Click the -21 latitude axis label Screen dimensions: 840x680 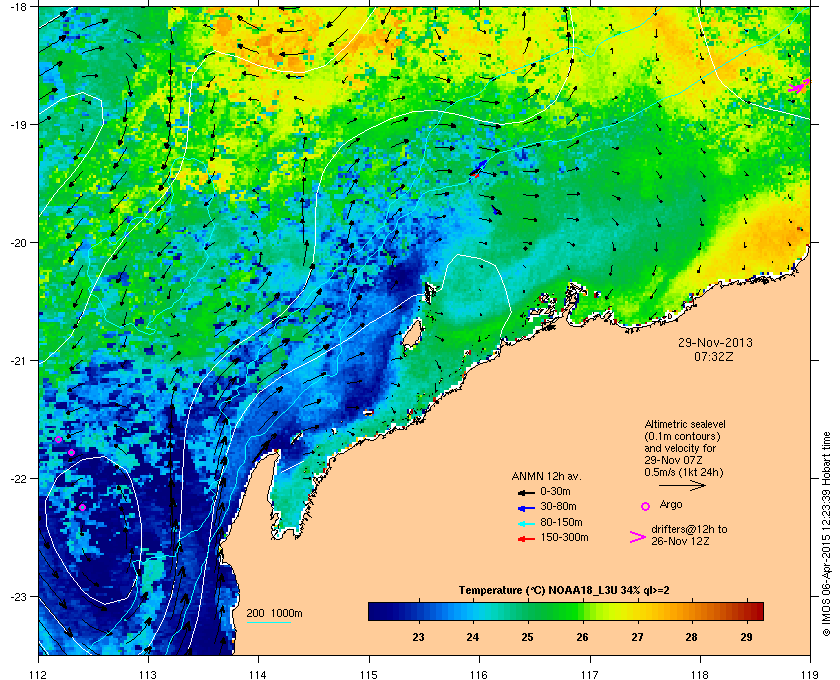tap(18, 360)
